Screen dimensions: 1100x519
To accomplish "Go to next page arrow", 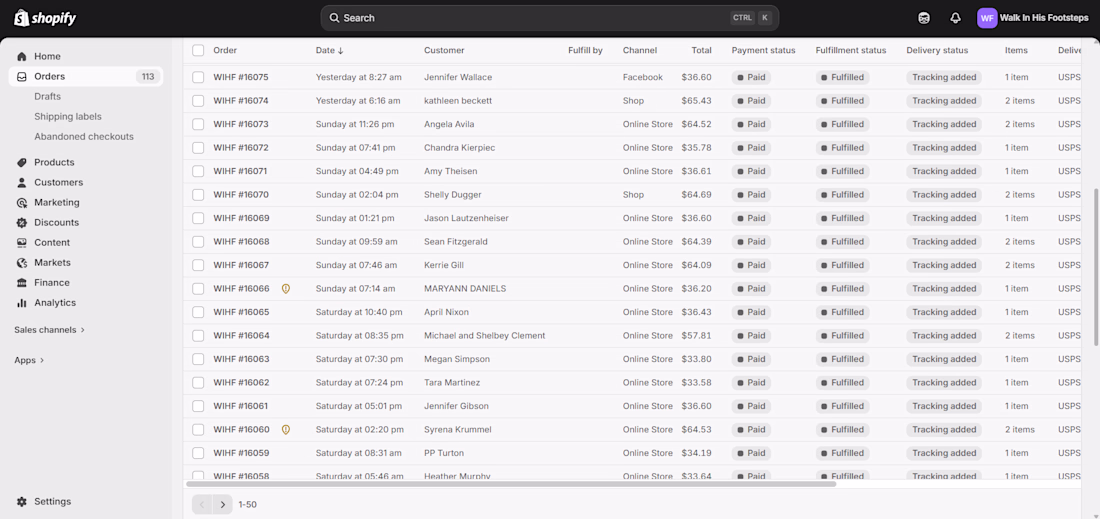I will pos(222,504).
